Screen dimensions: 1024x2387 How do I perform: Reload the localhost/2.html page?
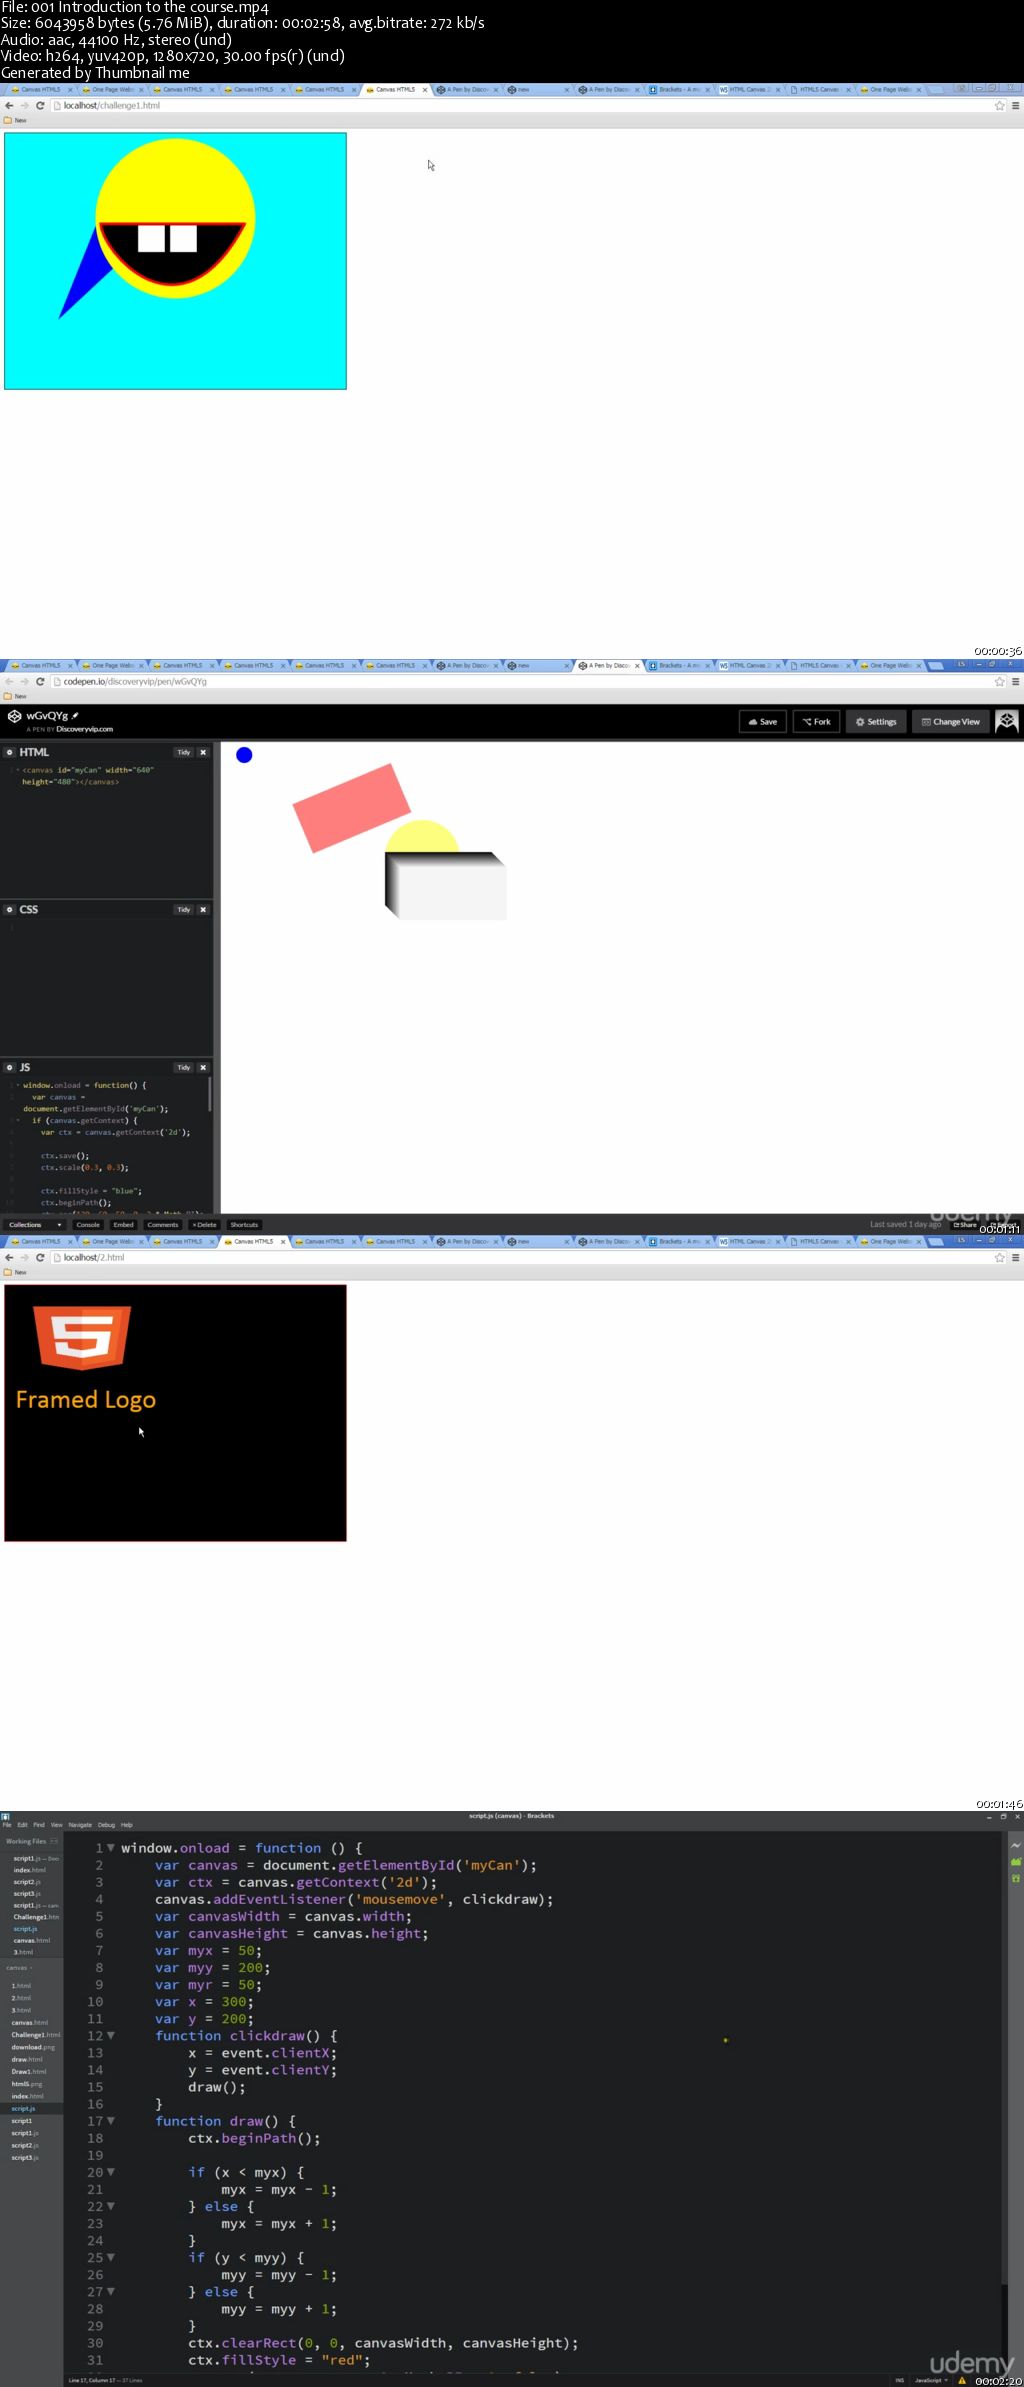pos(40,1257)
